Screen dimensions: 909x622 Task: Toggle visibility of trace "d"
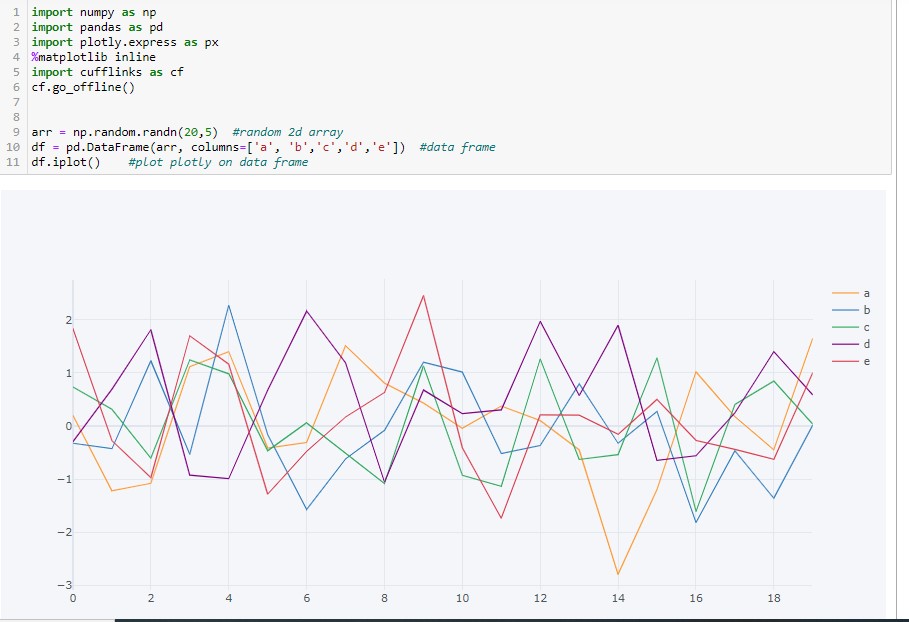[x=866, y=344]
